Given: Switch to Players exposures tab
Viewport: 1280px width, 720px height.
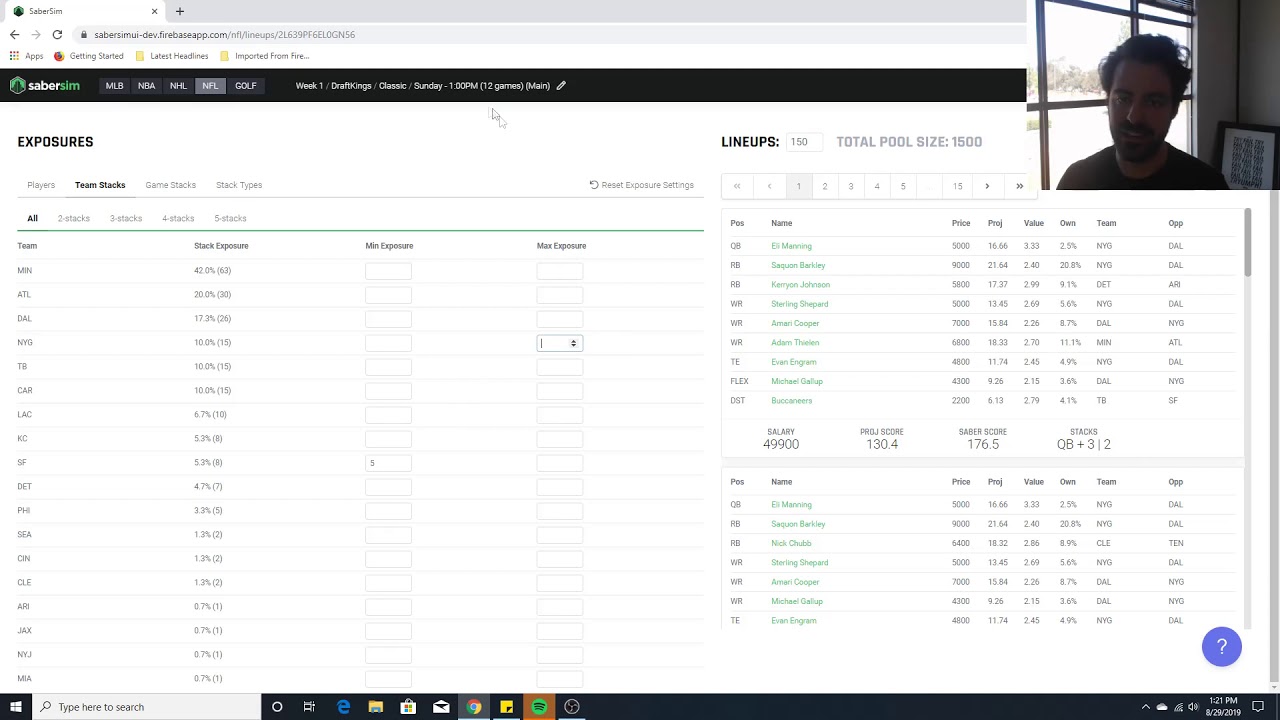Looking at the screenshot, I should 41,185.
